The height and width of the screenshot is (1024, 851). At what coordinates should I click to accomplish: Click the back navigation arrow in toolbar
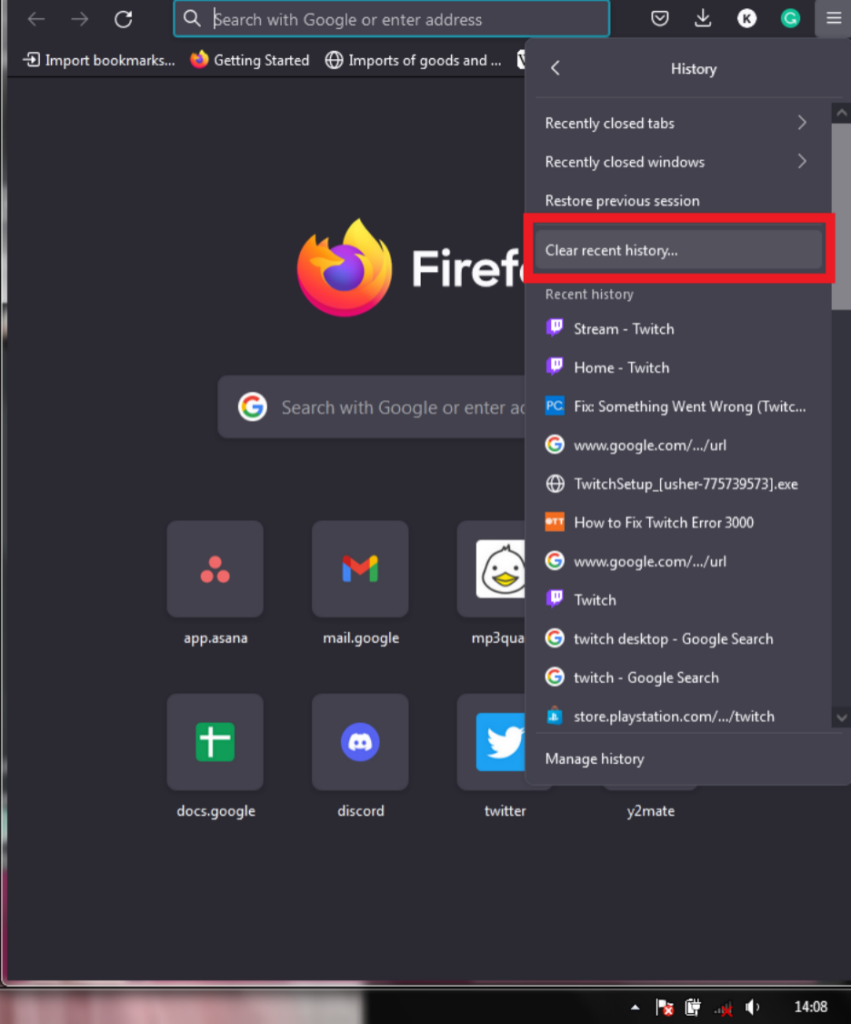point(36,19)
